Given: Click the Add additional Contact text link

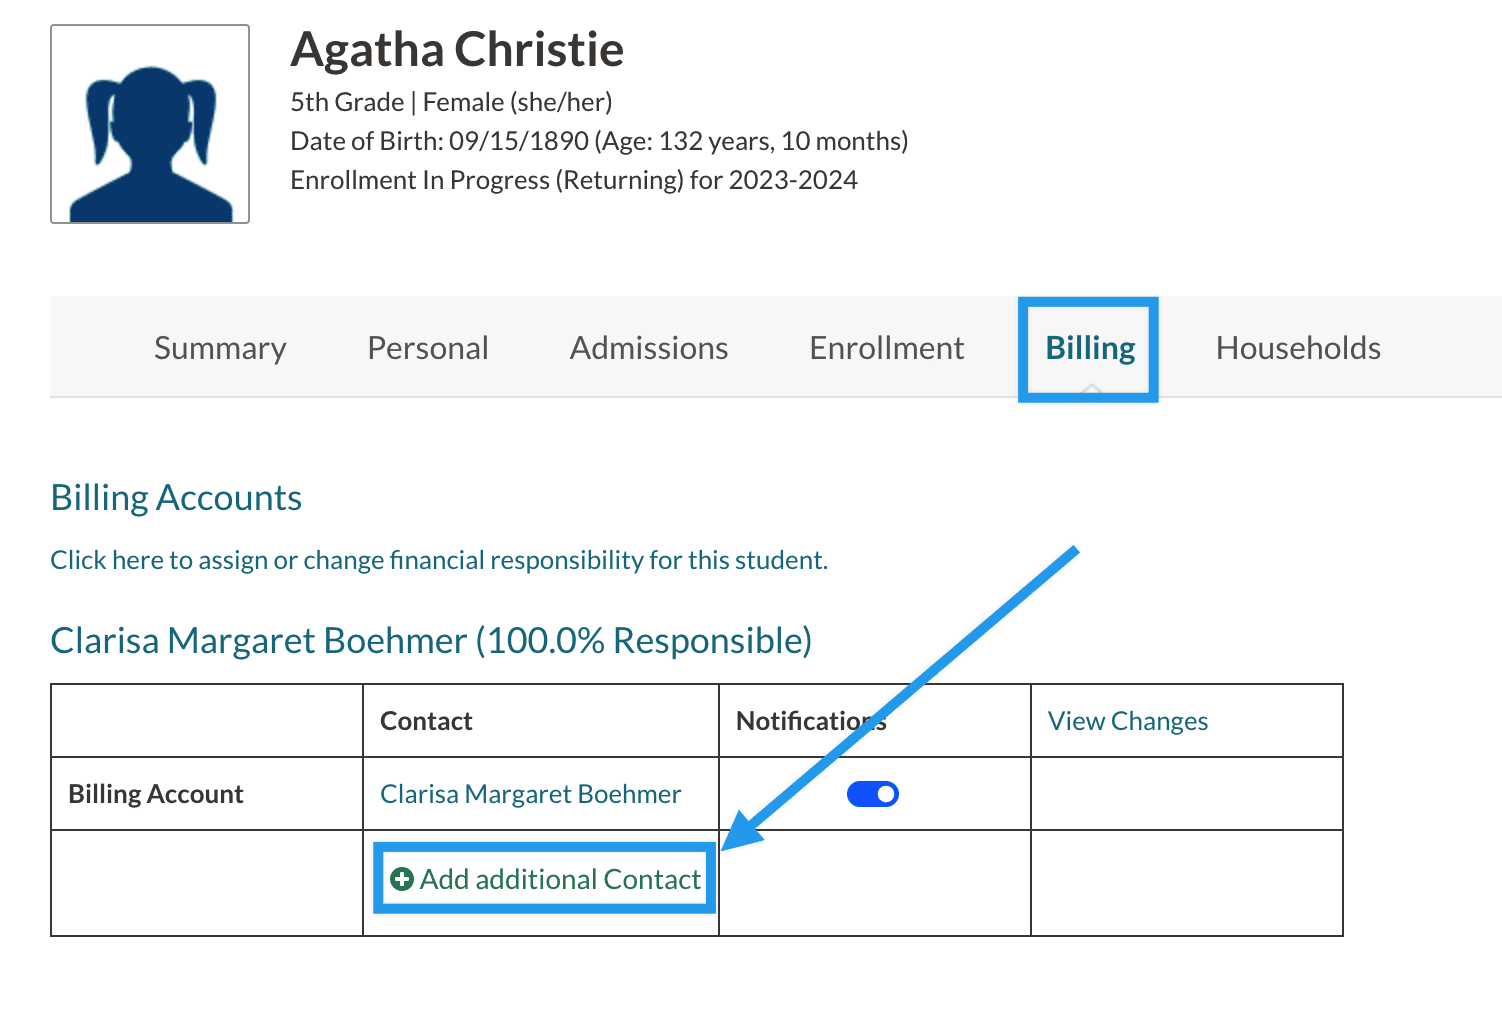Looking at the screenshot, I should click(x=560, y=879).
